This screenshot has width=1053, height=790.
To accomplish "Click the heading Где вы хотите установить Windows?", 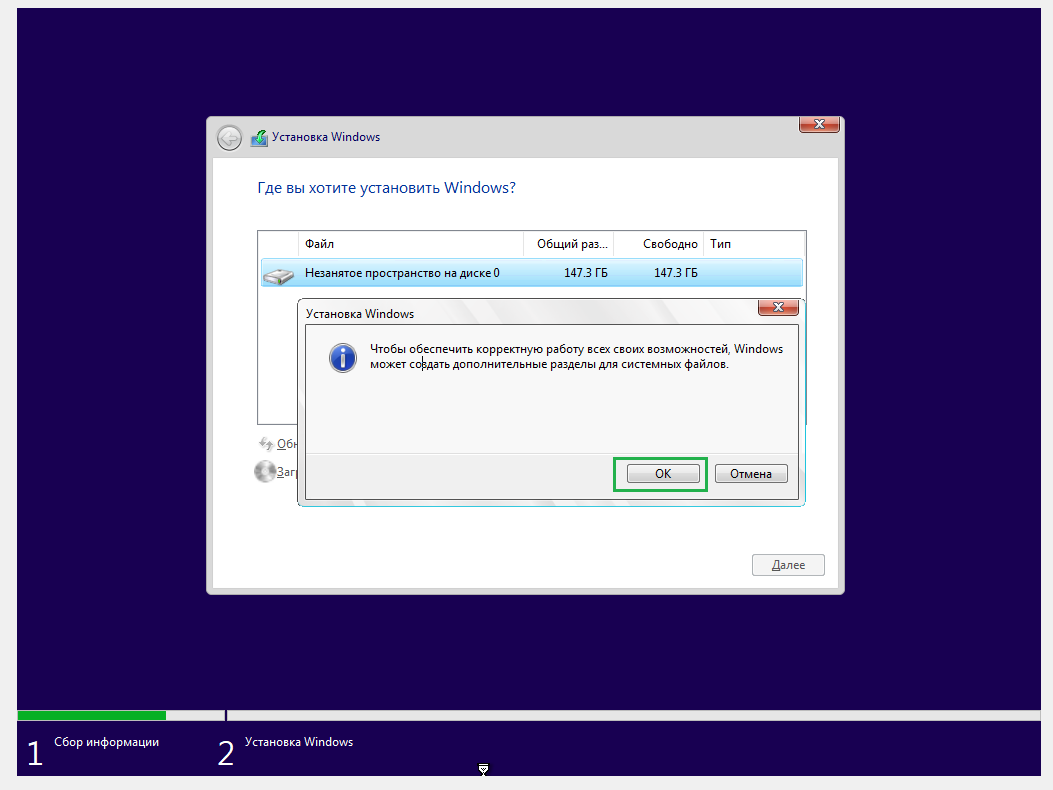I will [386, 187].
